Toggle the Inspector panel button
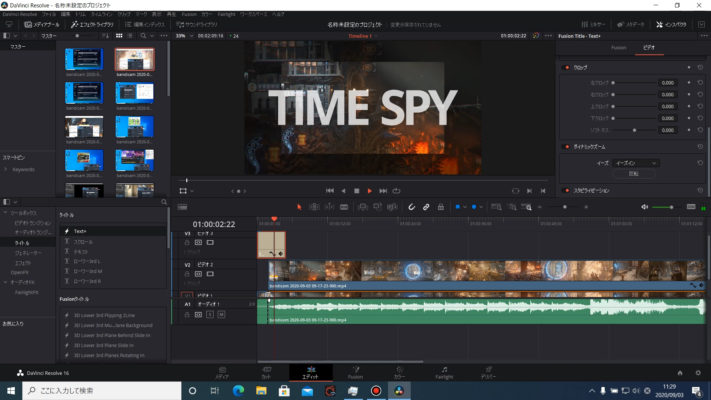Image resolution: width=711 pixels, height=400 pixels. coord(672,24)
